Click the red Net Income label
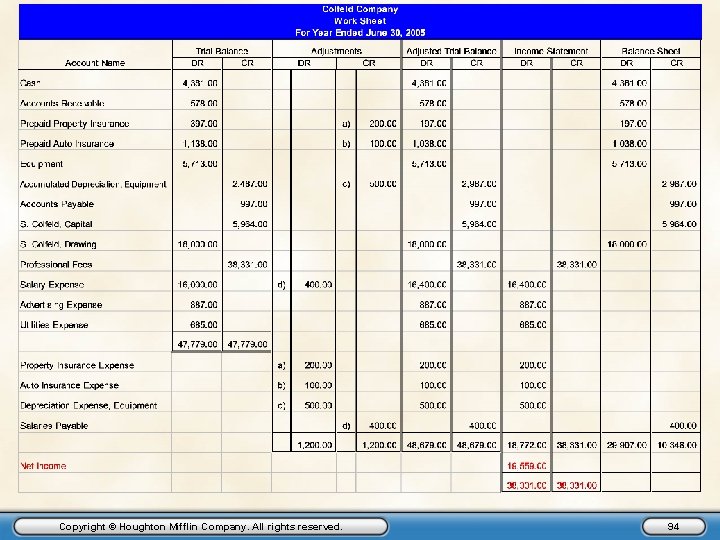The height and width of the screenshot is (540, 720). pos(43,466)
